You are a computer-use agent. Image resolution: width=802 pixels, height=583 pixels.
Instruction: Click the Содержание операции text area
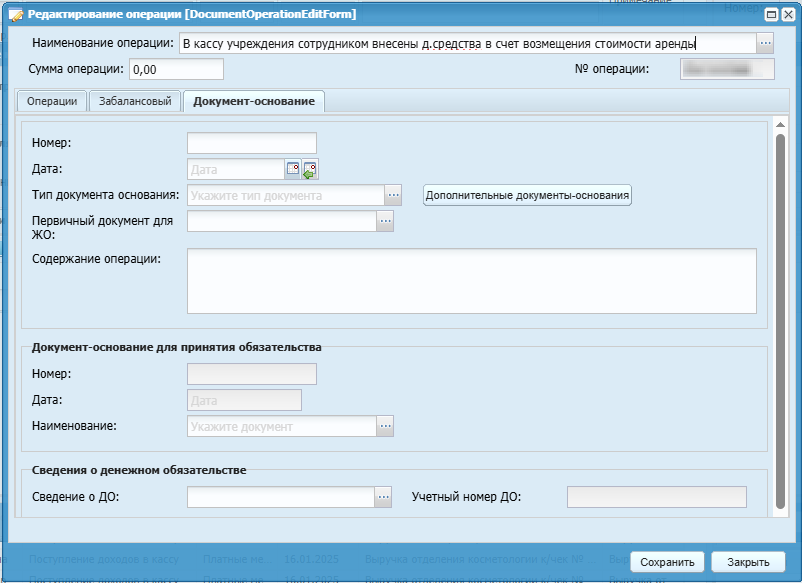(x=471, y=281)
